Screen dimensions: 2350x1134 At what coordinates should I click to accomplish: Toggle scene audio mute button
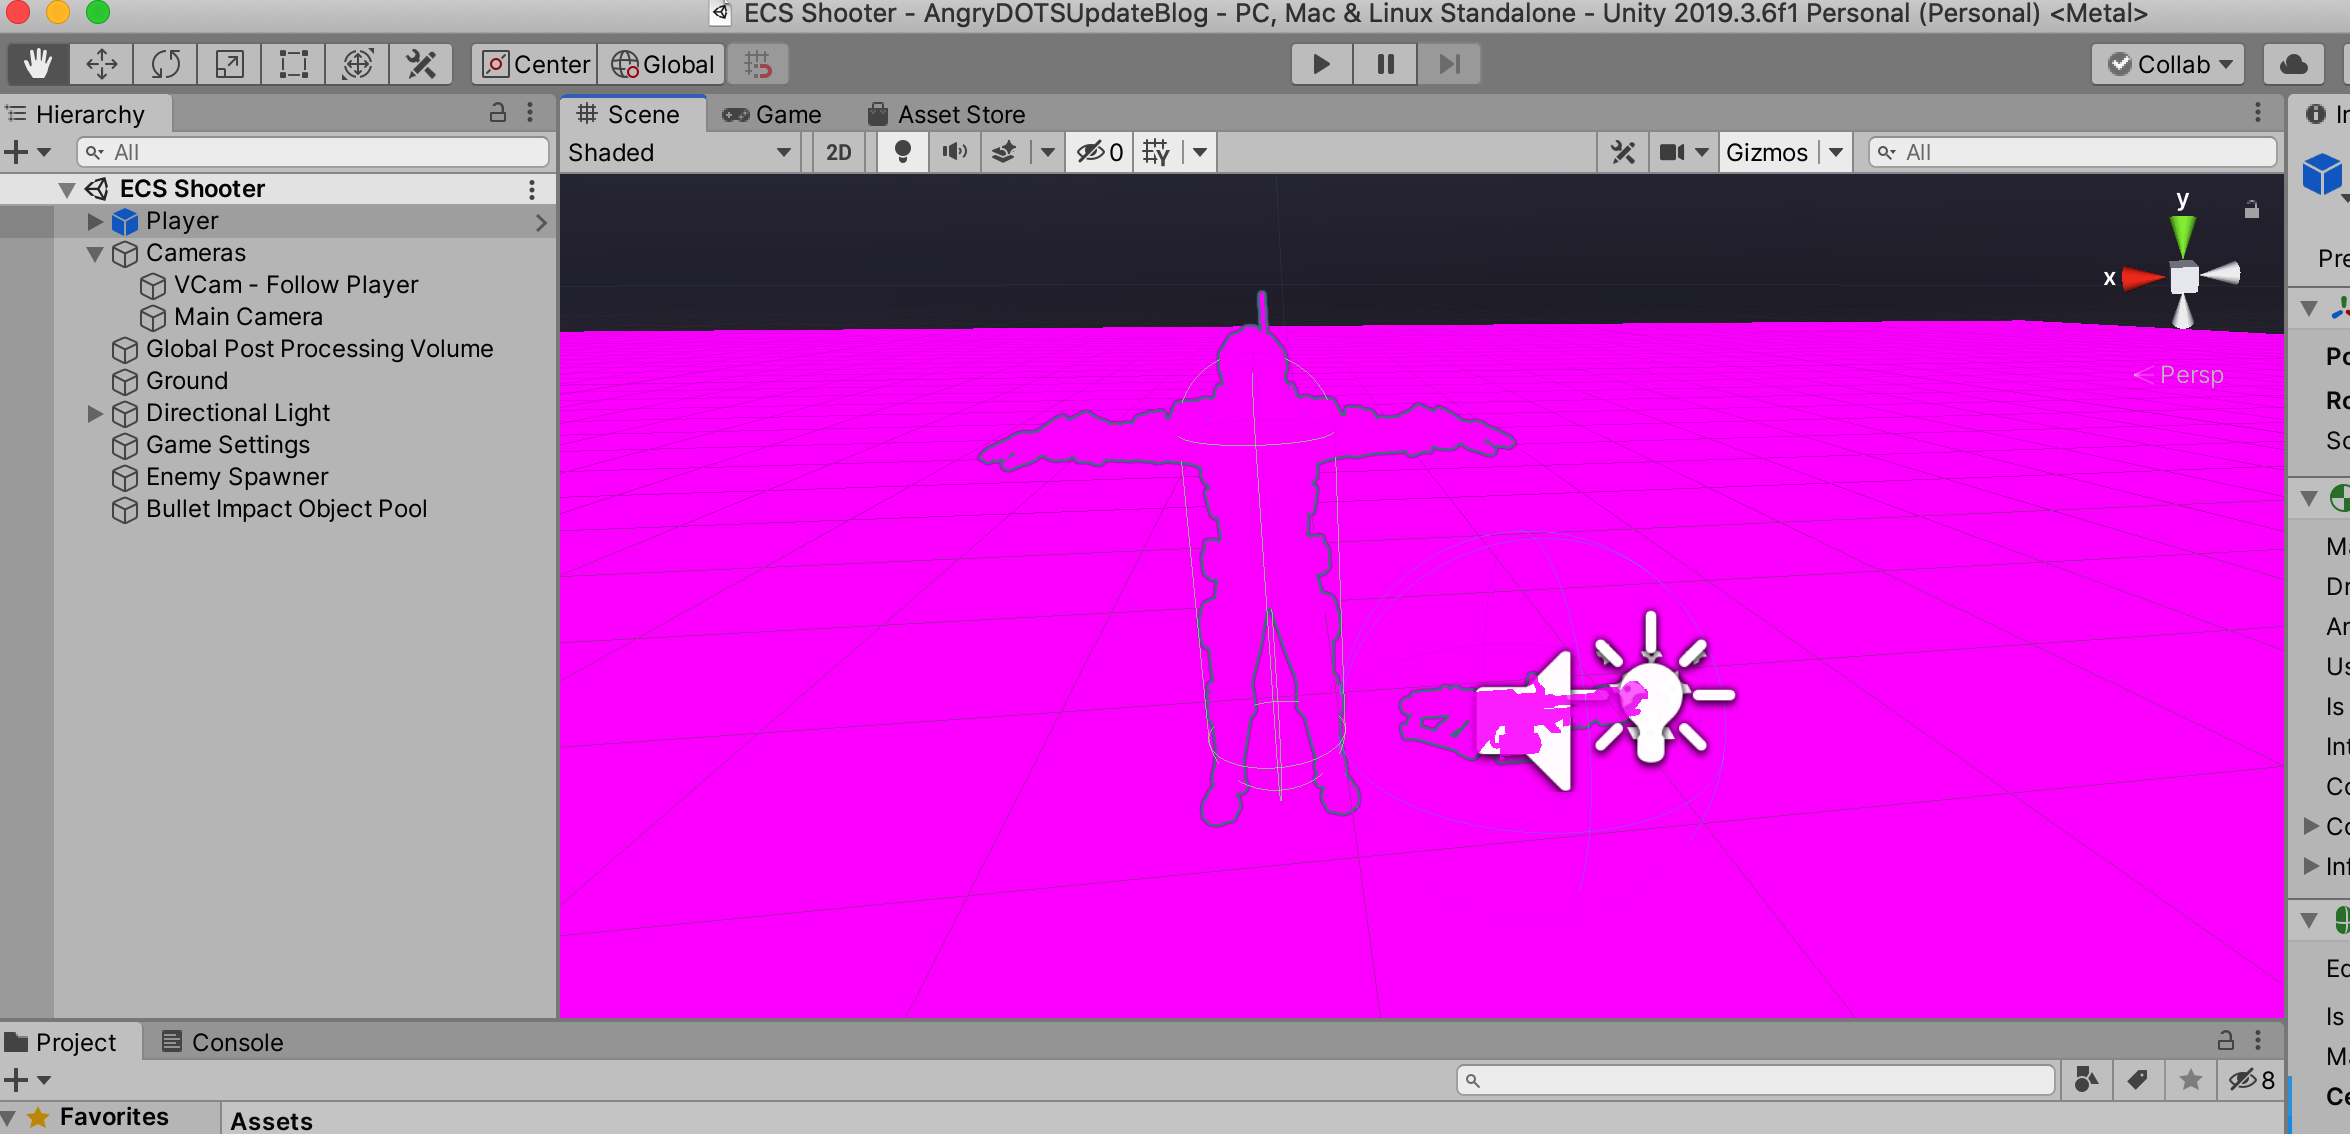pos(954,153)
